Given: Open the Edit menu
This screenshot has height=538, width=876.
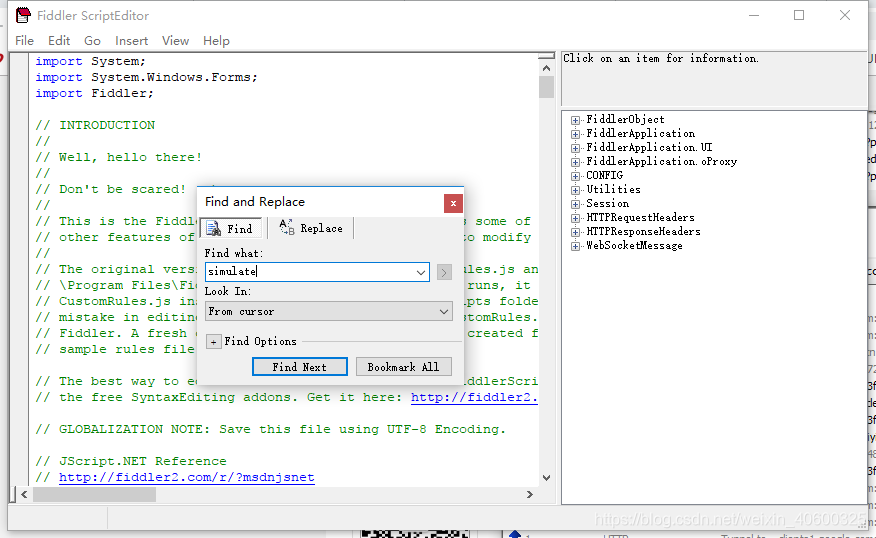Looking at the screenshot, I should point(59,41).
